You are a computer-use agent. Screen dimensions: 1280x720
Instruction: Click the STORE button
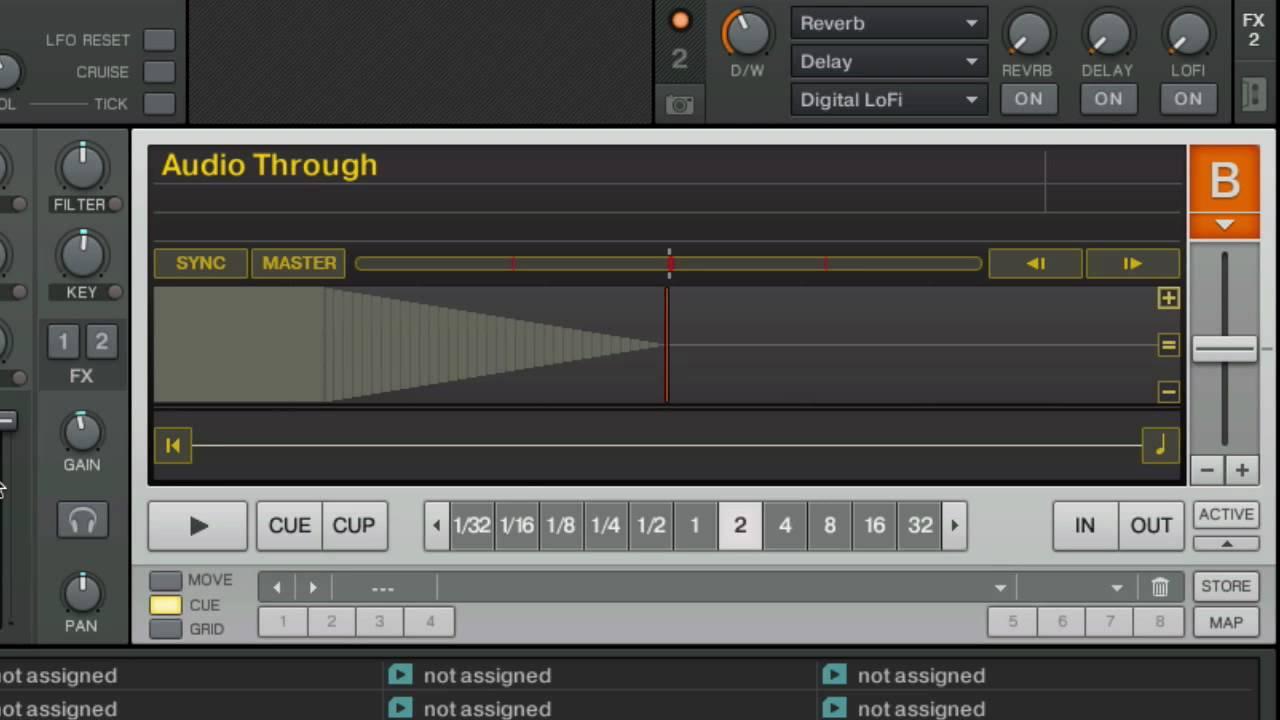1226,587
